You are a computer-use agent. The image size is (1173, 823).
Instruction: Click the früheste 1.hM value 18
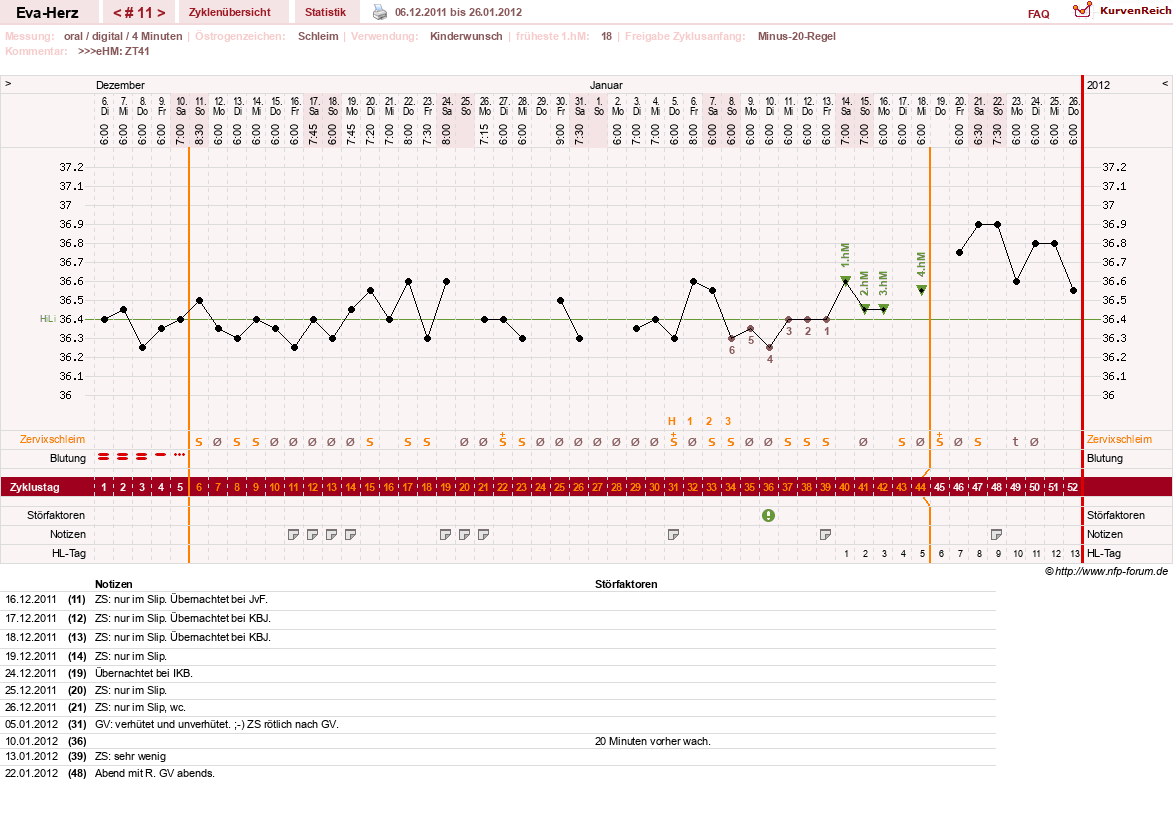(x=606, y=36)
